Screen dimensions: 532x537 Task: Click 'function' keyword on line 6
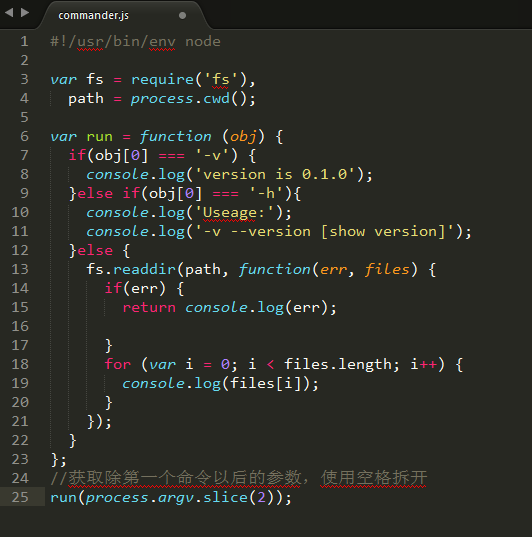coord(176,136)
